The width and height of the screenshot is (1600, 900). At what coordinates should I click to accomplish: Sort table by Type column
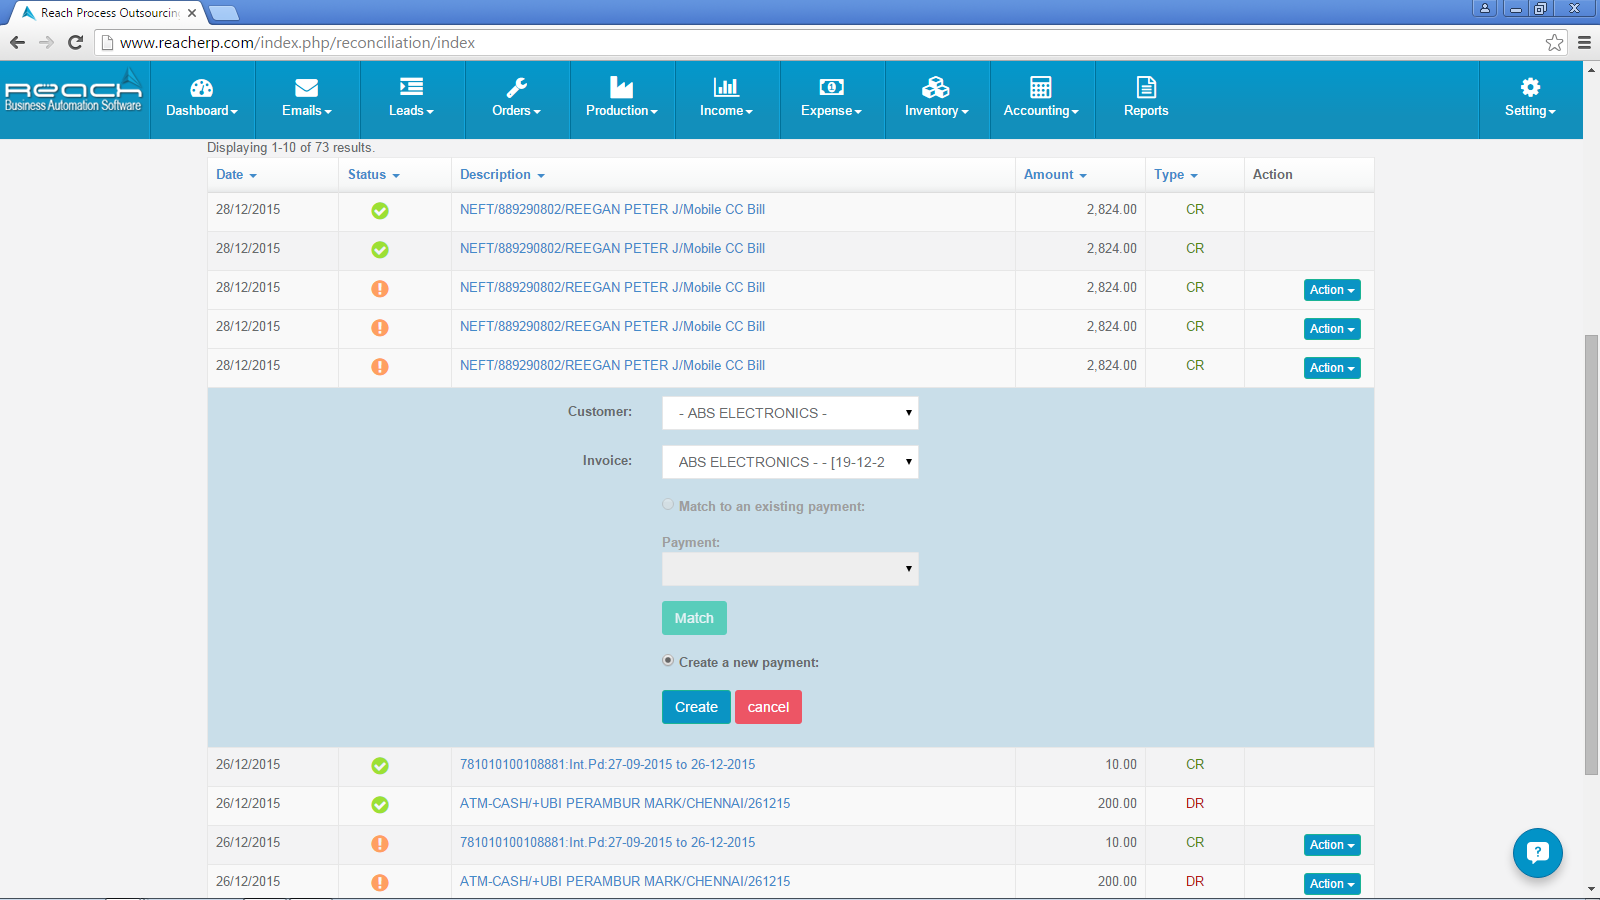tap(1175, 174)
